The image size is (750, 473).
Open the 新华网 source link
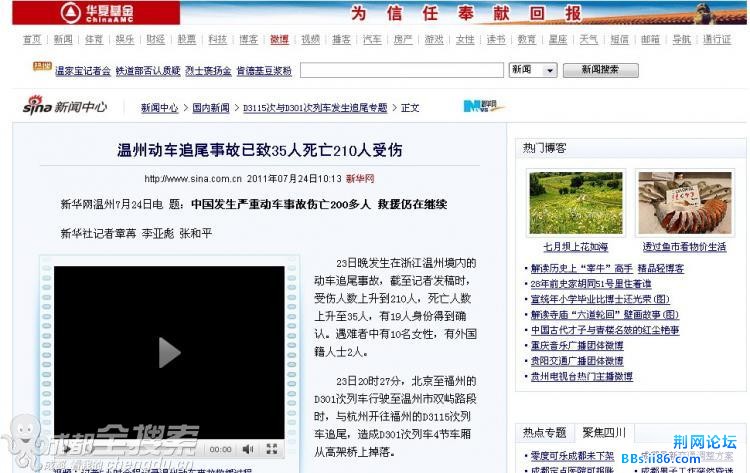[360, 179]
